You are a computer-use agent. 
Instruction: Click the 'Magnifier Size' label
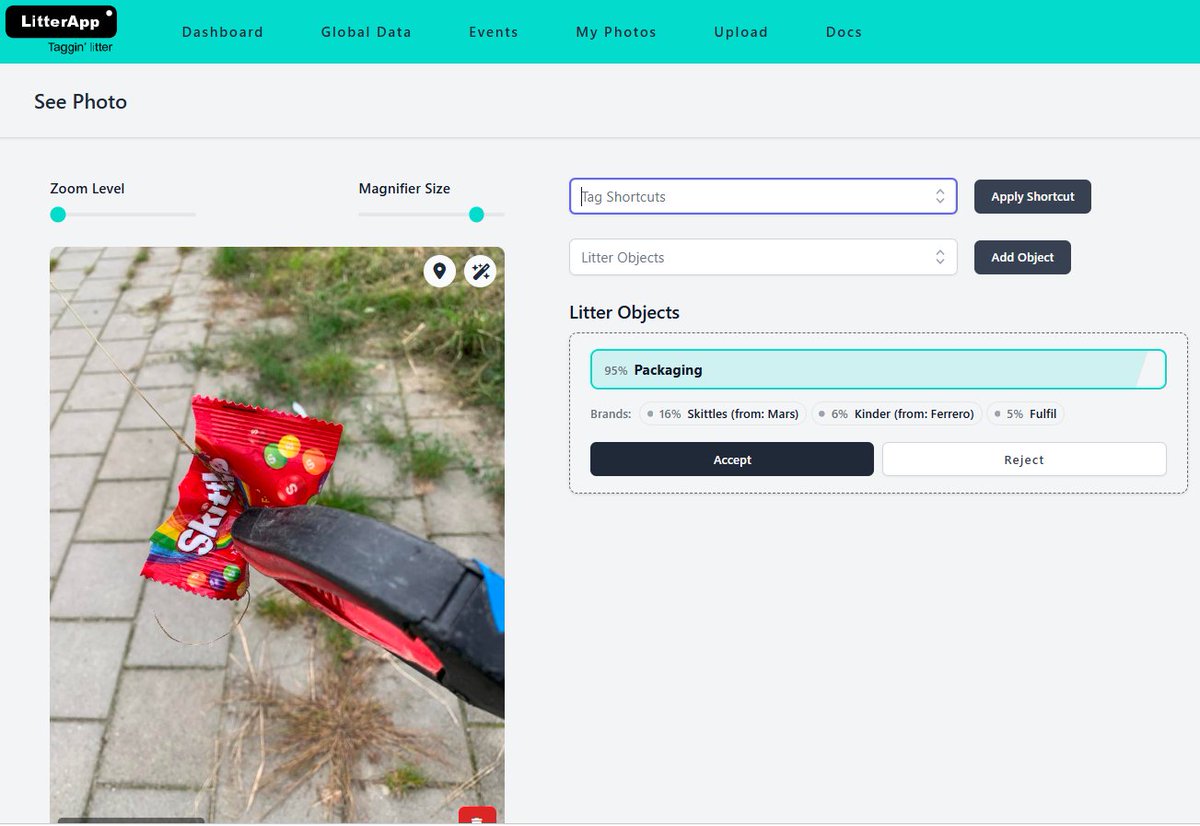pos(404,189)
